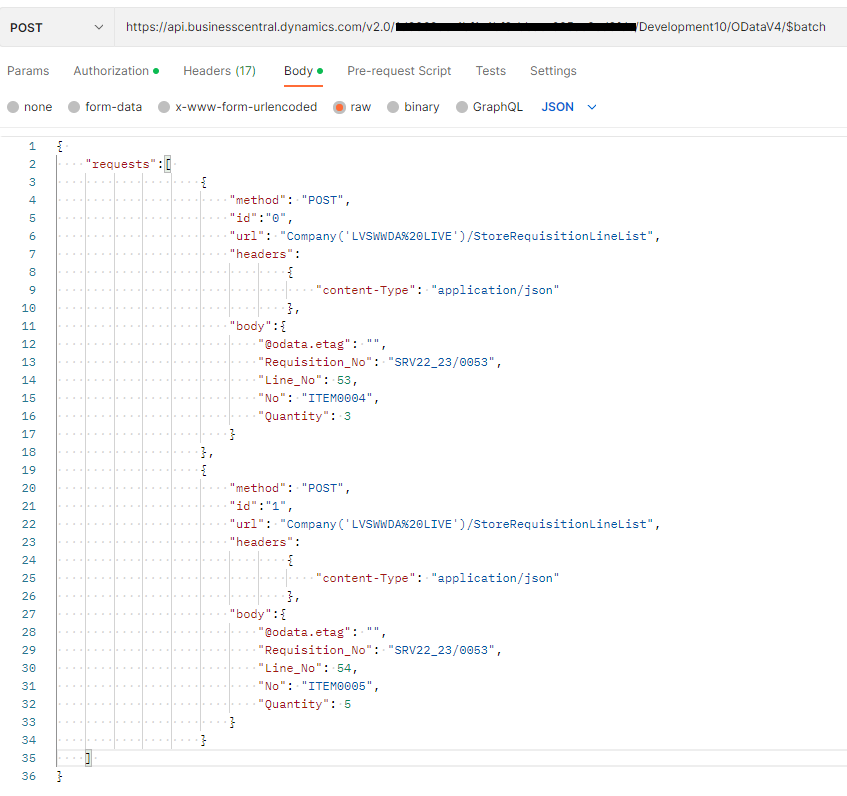Click the chevron next to POST method

98,27
